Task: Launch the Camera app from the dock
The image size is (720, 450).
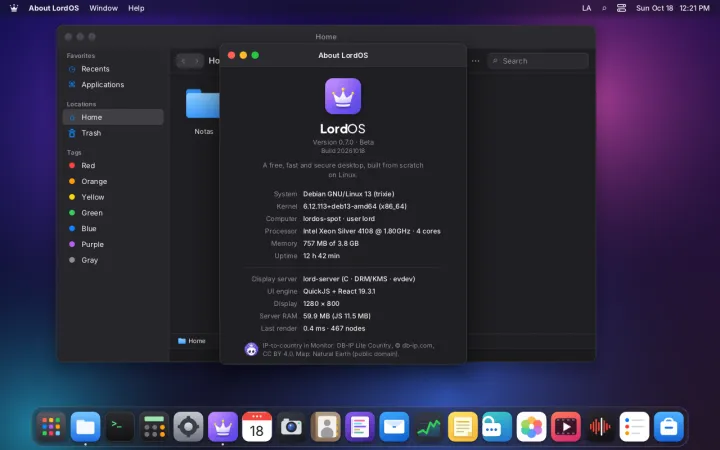Action: [291, 427]
